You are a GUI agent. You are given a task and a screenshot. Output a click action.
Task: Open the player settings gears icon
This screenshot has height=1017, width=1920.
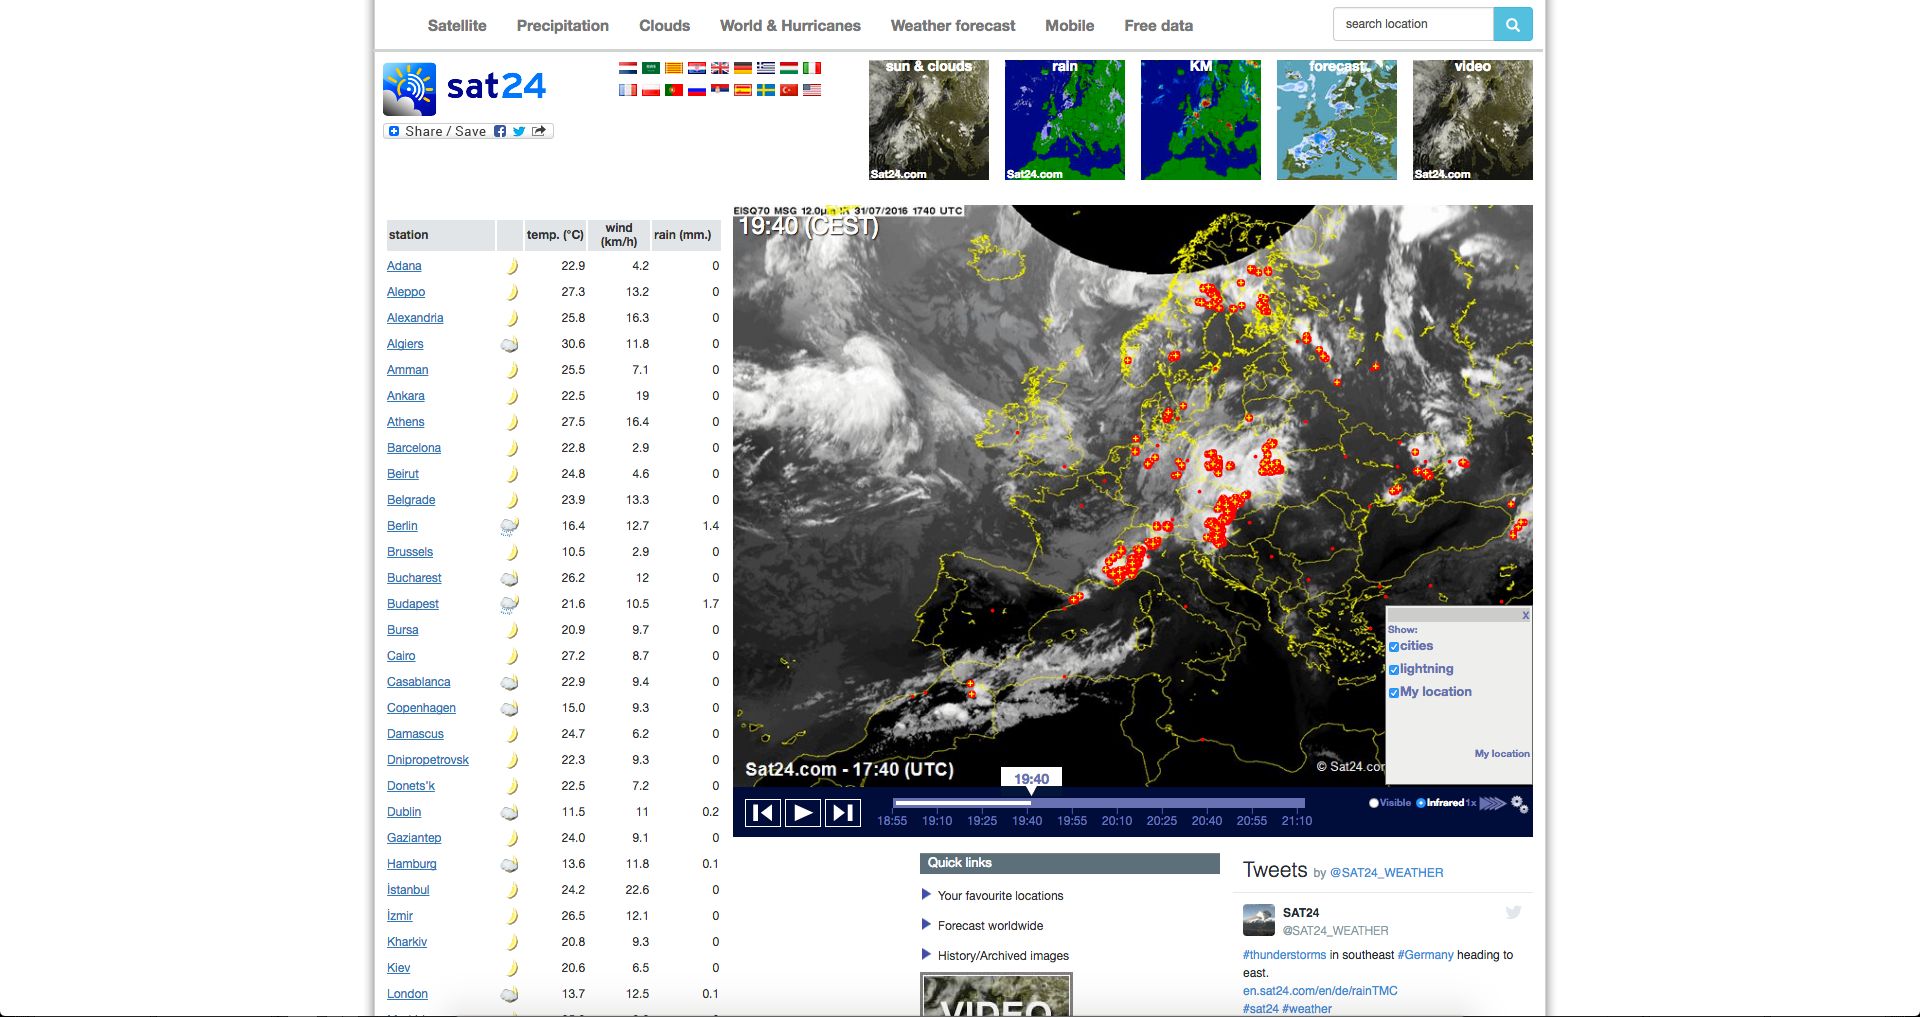coord(1519,804)
